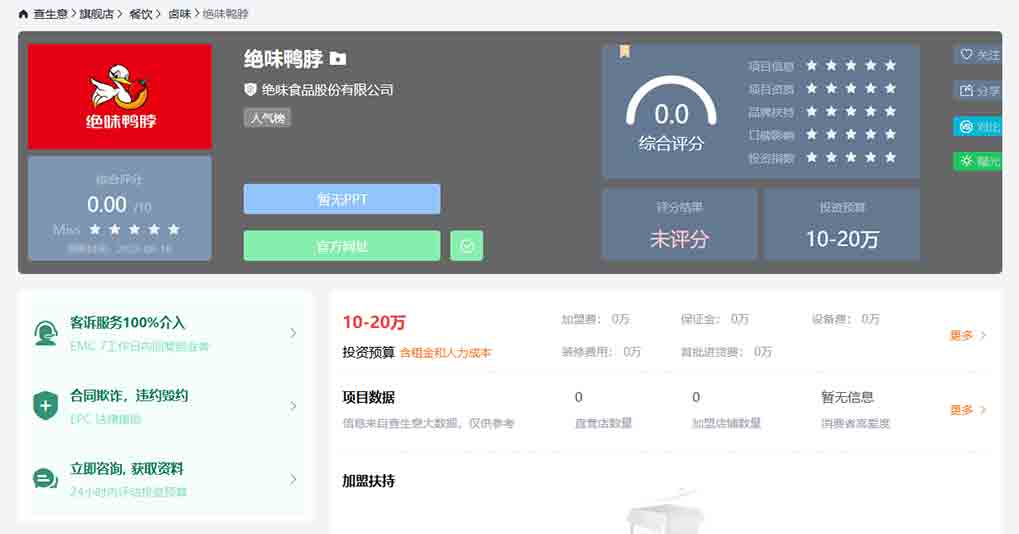Expand the 客诉服务100%介入 row chevron
This screenshot has height=534, width=1019.
pos(293,333)
